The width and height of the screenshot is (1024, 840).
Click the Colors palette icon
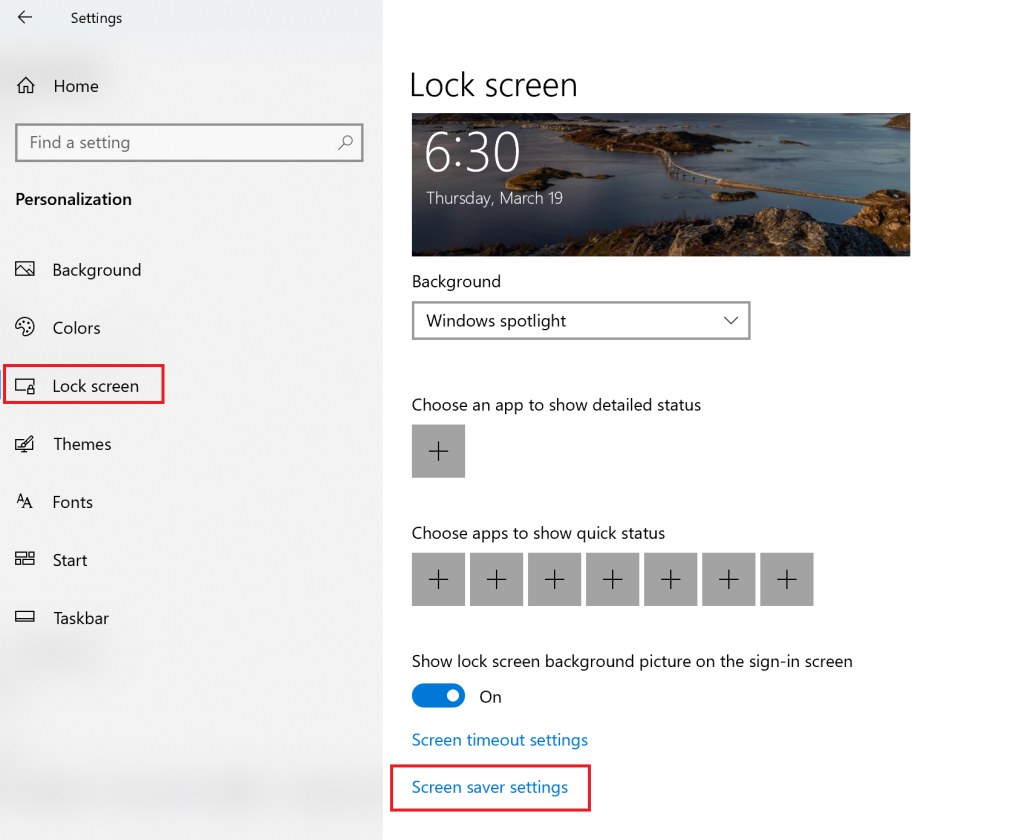click(x=25, y=327)
